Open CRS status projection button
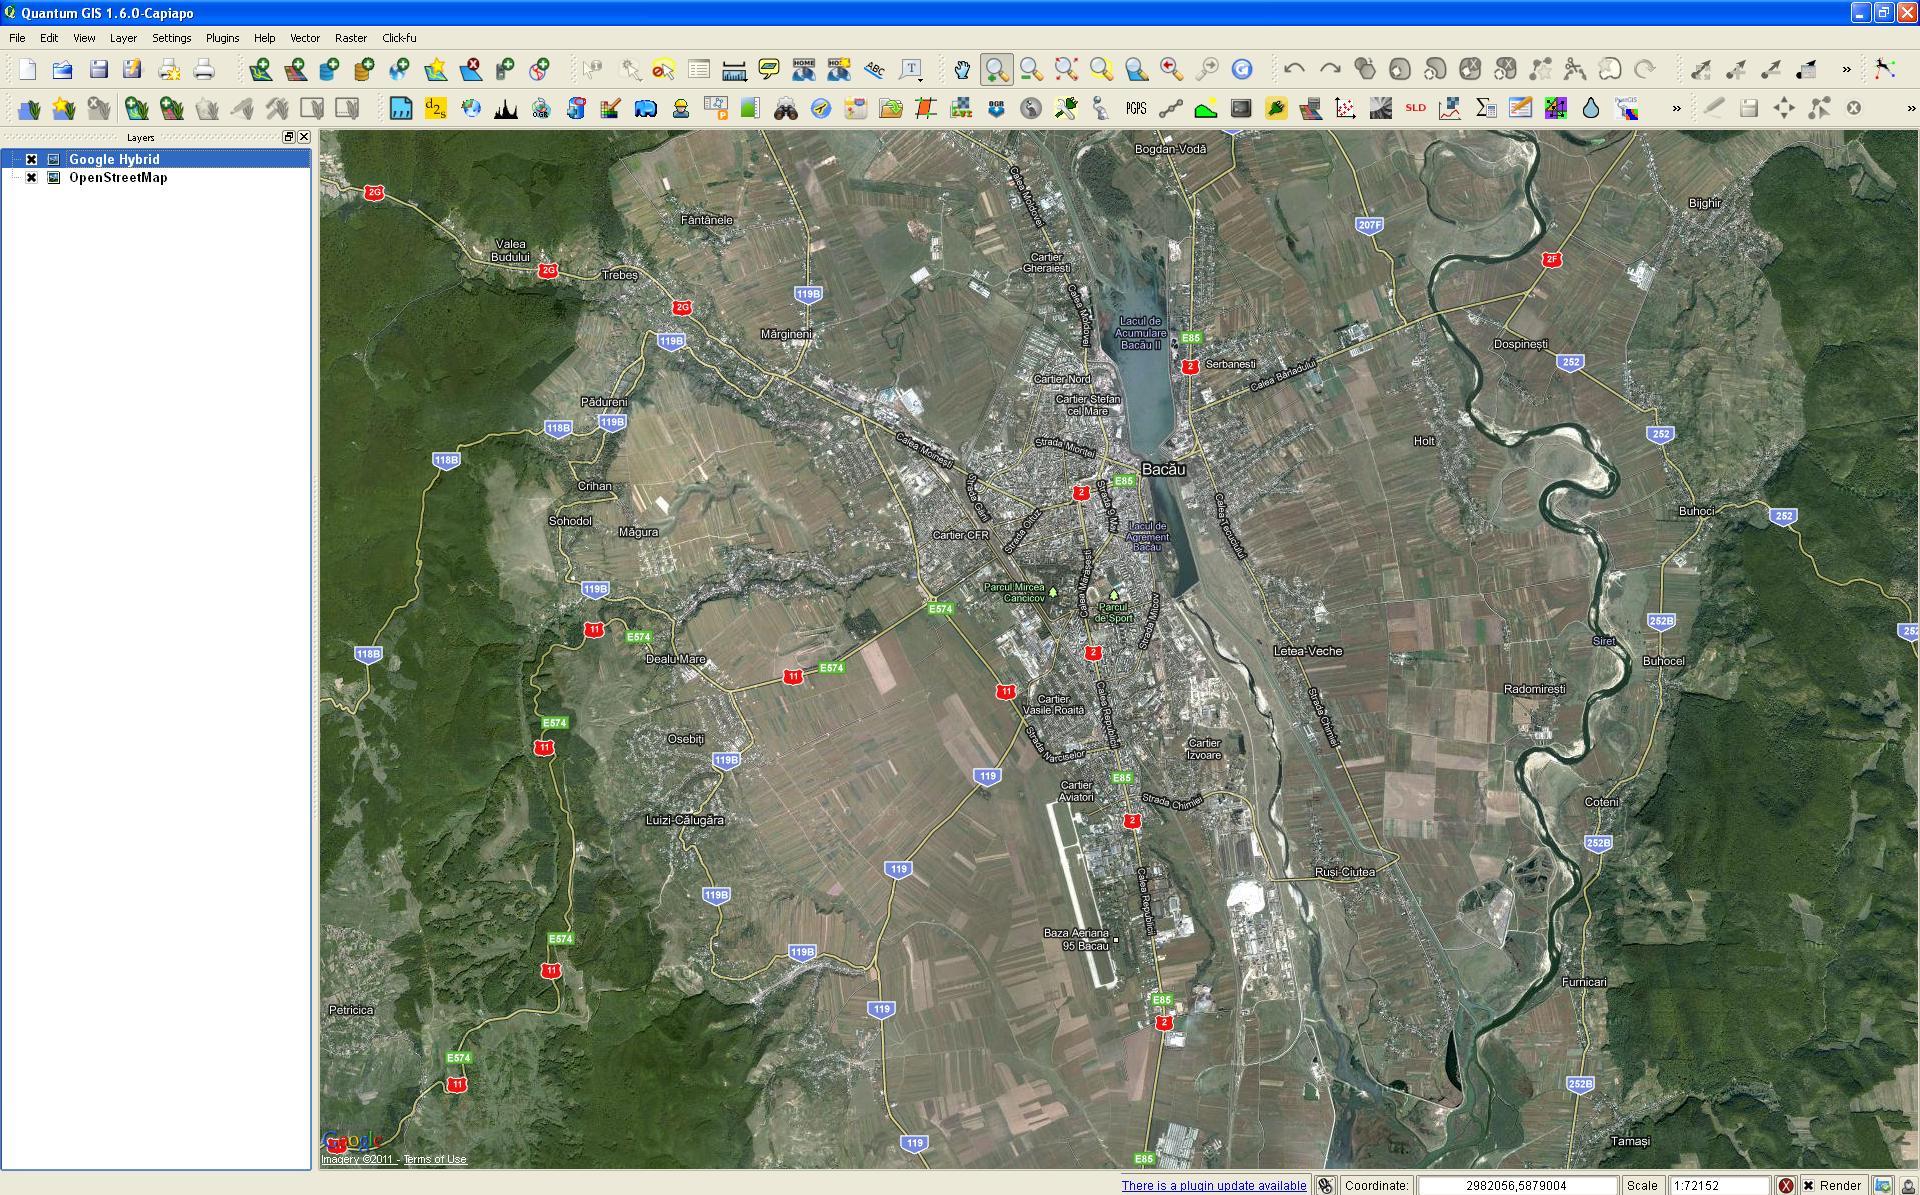This screenshot has height=1195, width=1920. click(x=1909, y=1186)
